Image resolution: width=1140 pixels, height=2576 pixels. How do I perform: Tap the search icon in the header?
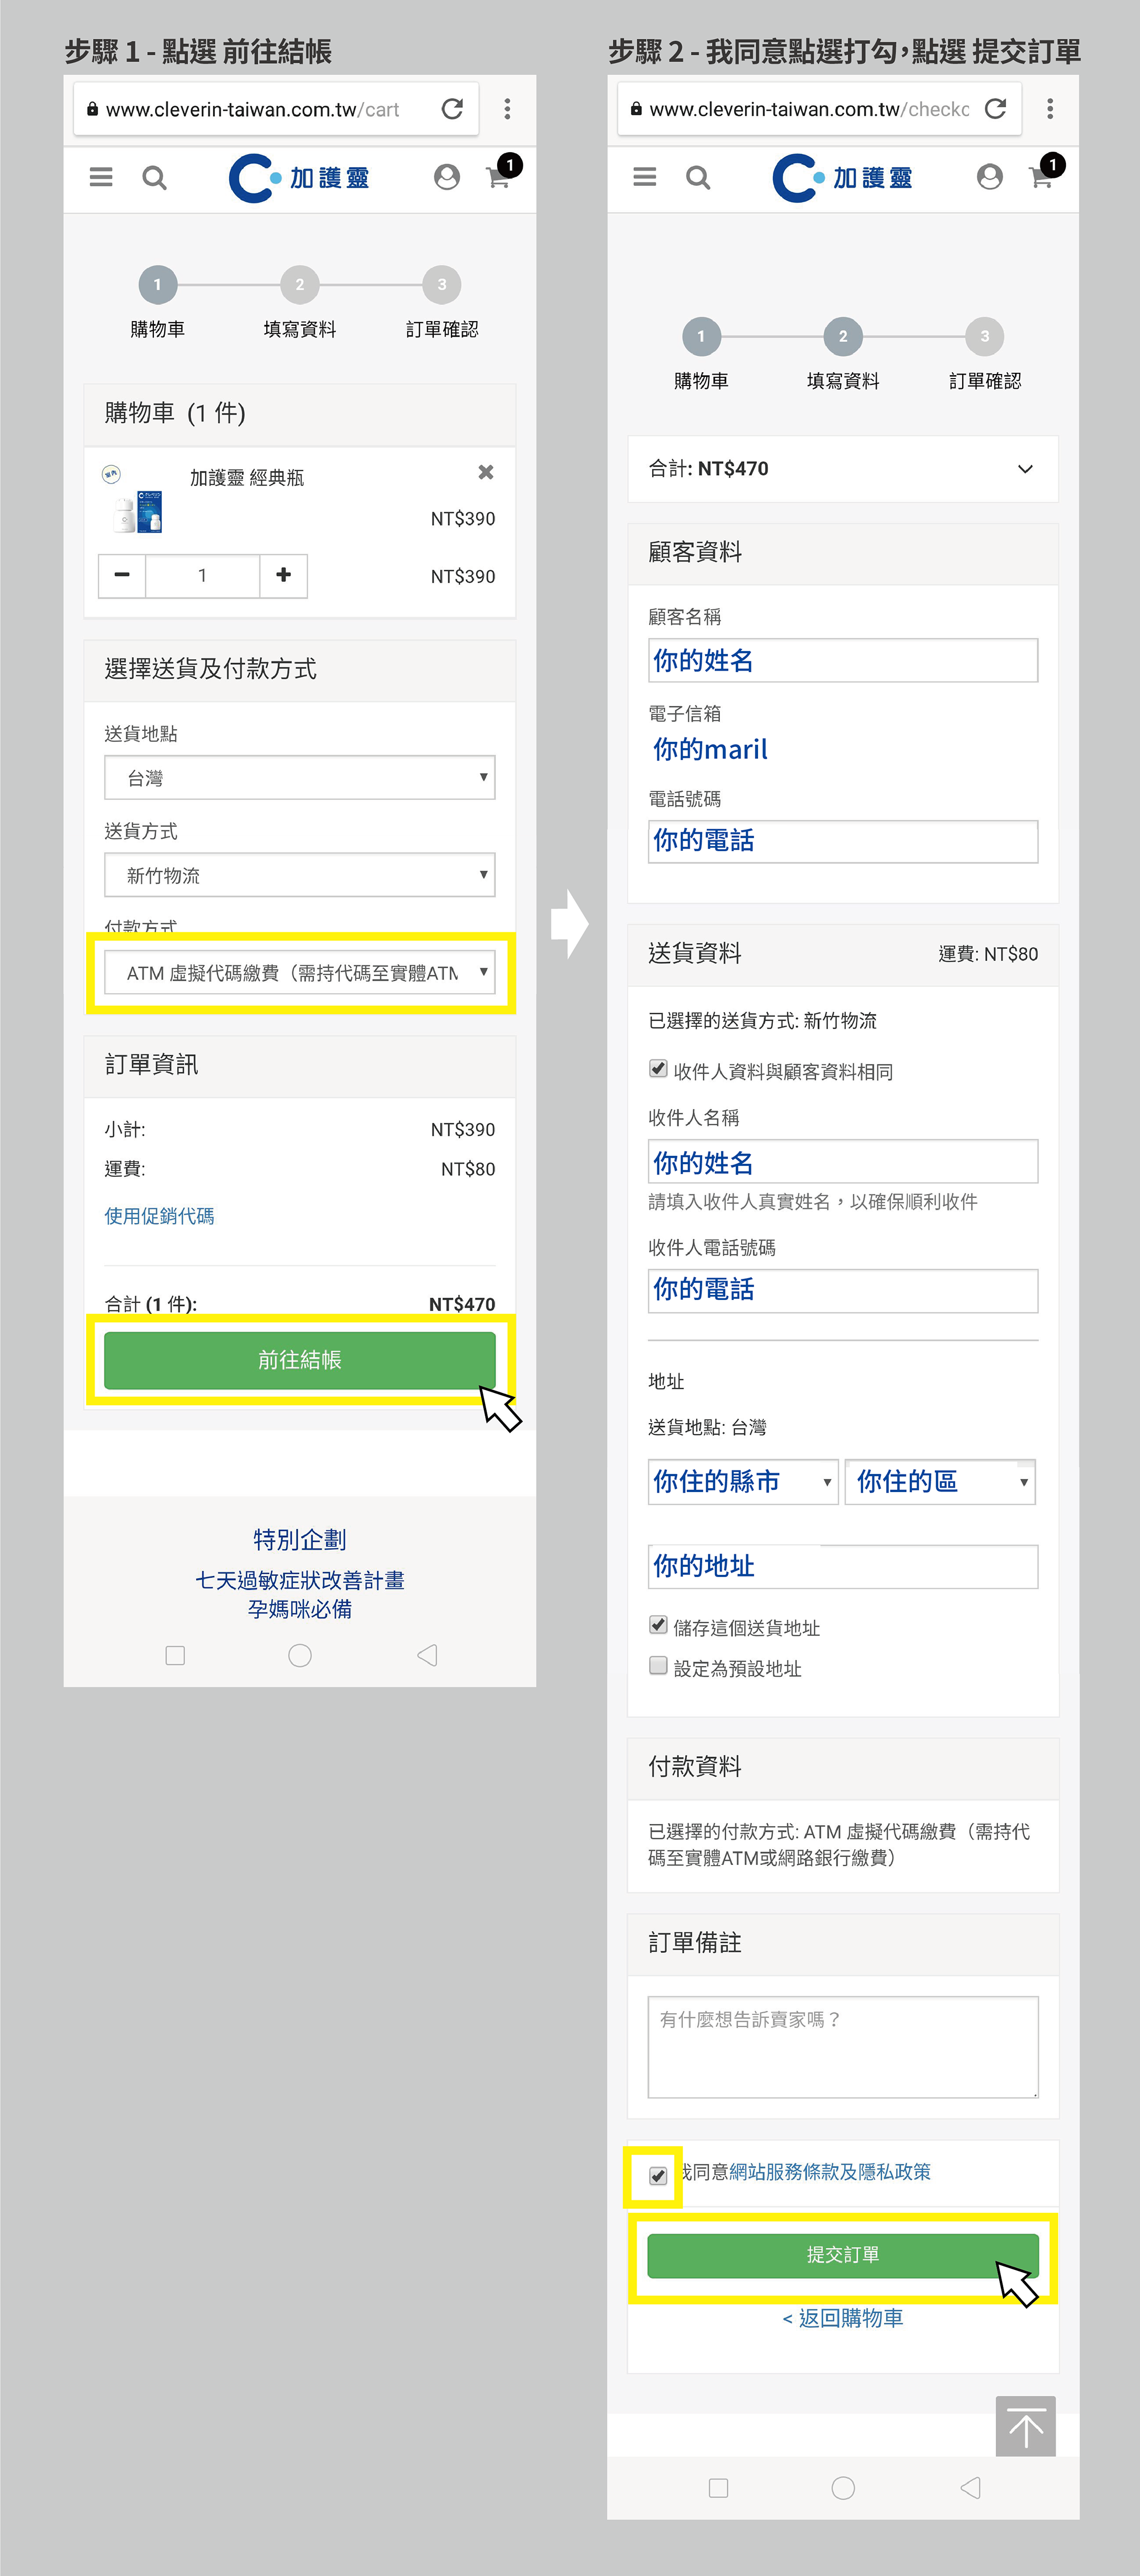pyautogui.click(x=155, y=178)
